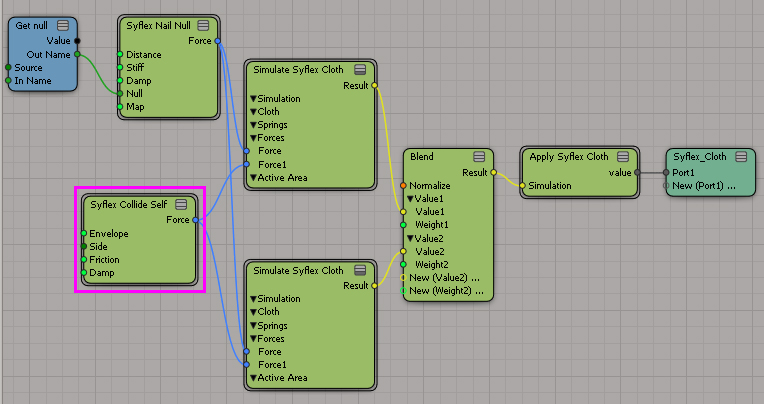Expand Springs group in Simulate node wired to Value1
Screen dimensions: 764x404
click(253, 125)
